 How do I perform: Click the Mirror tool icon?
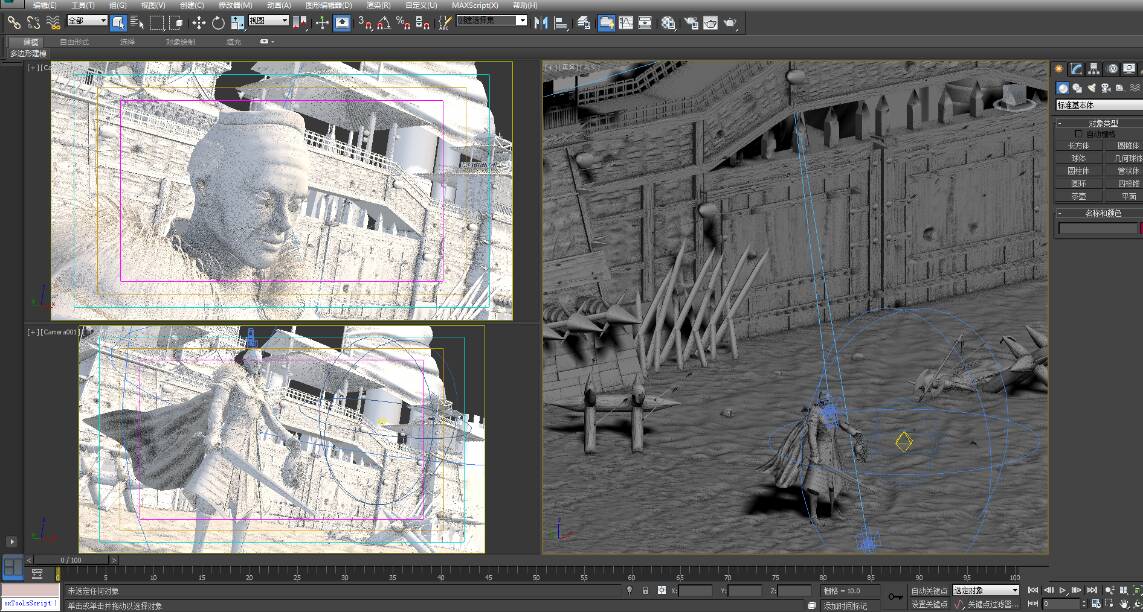(x=541, y=23)
